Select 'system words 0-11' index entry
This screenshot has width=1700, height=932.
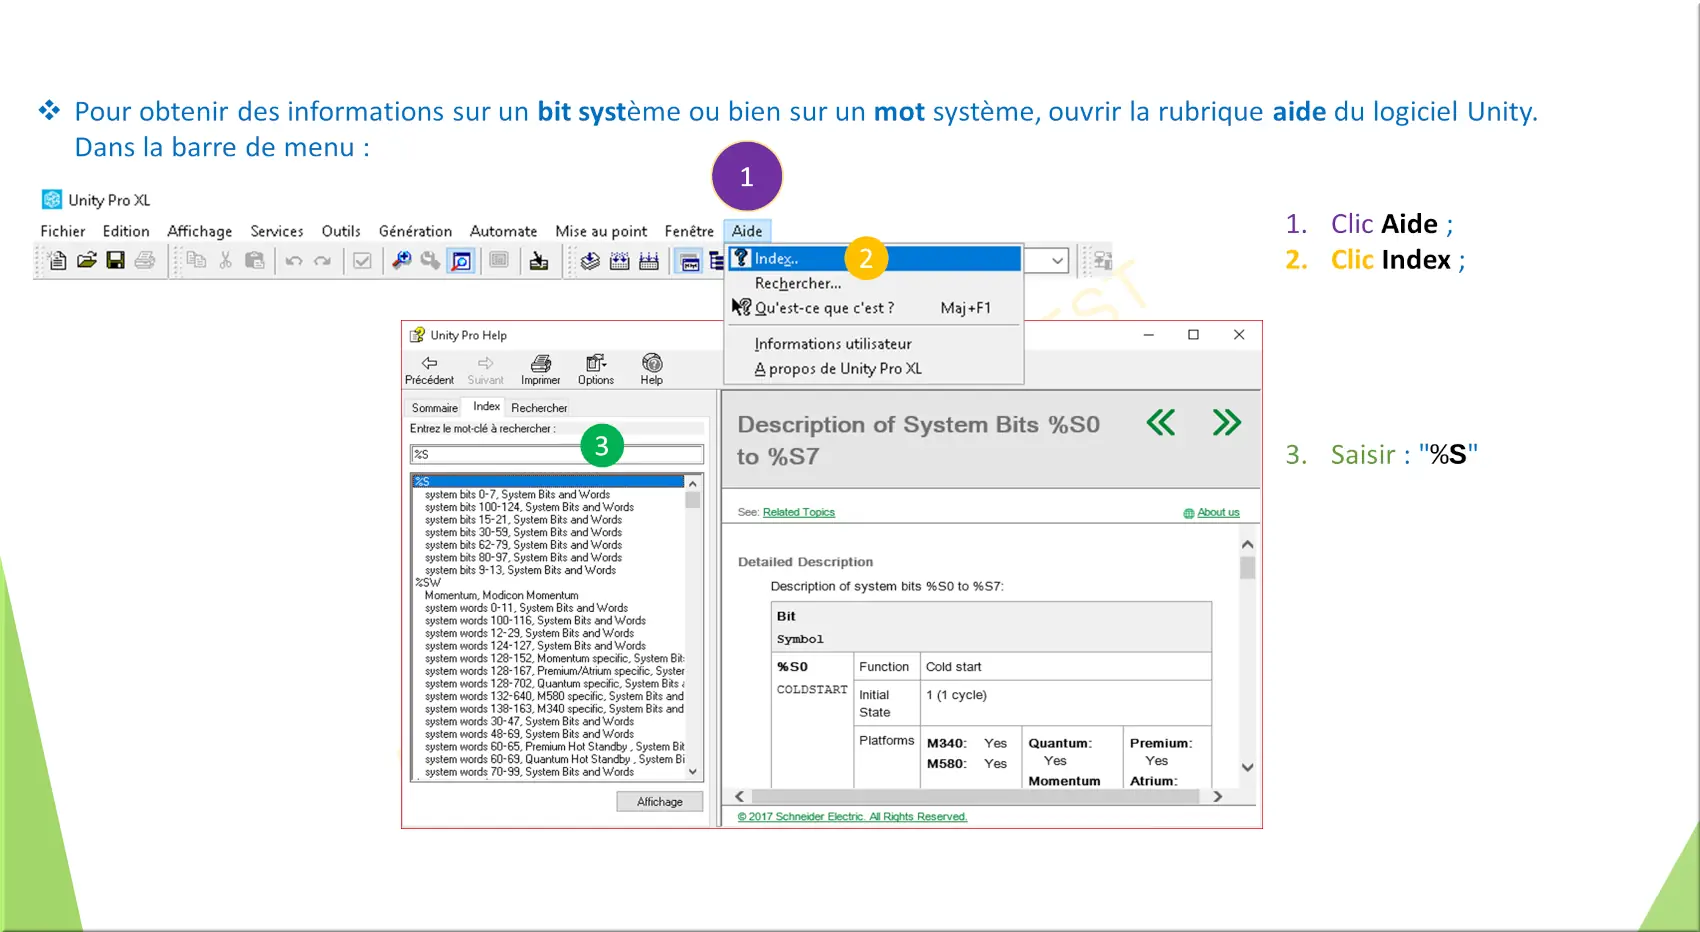click(526, 608)
